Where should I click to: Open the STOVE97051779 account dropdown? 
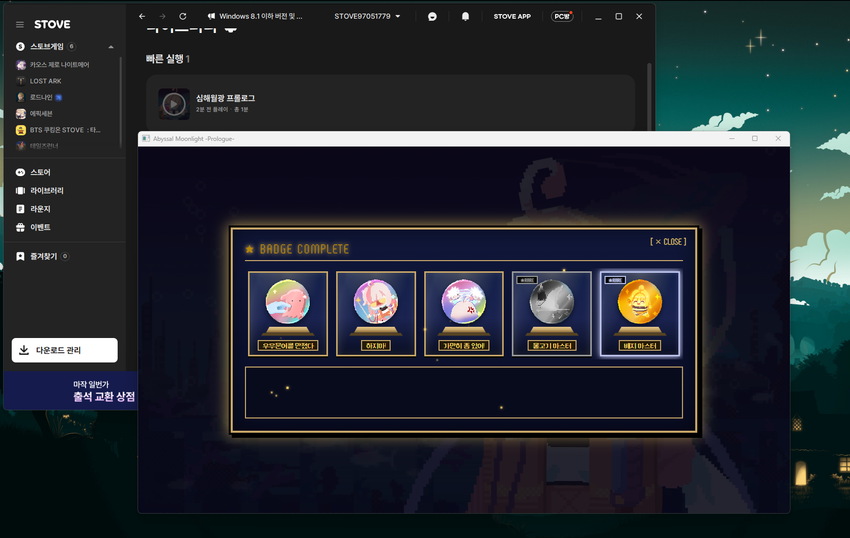[x=367, y=16]
